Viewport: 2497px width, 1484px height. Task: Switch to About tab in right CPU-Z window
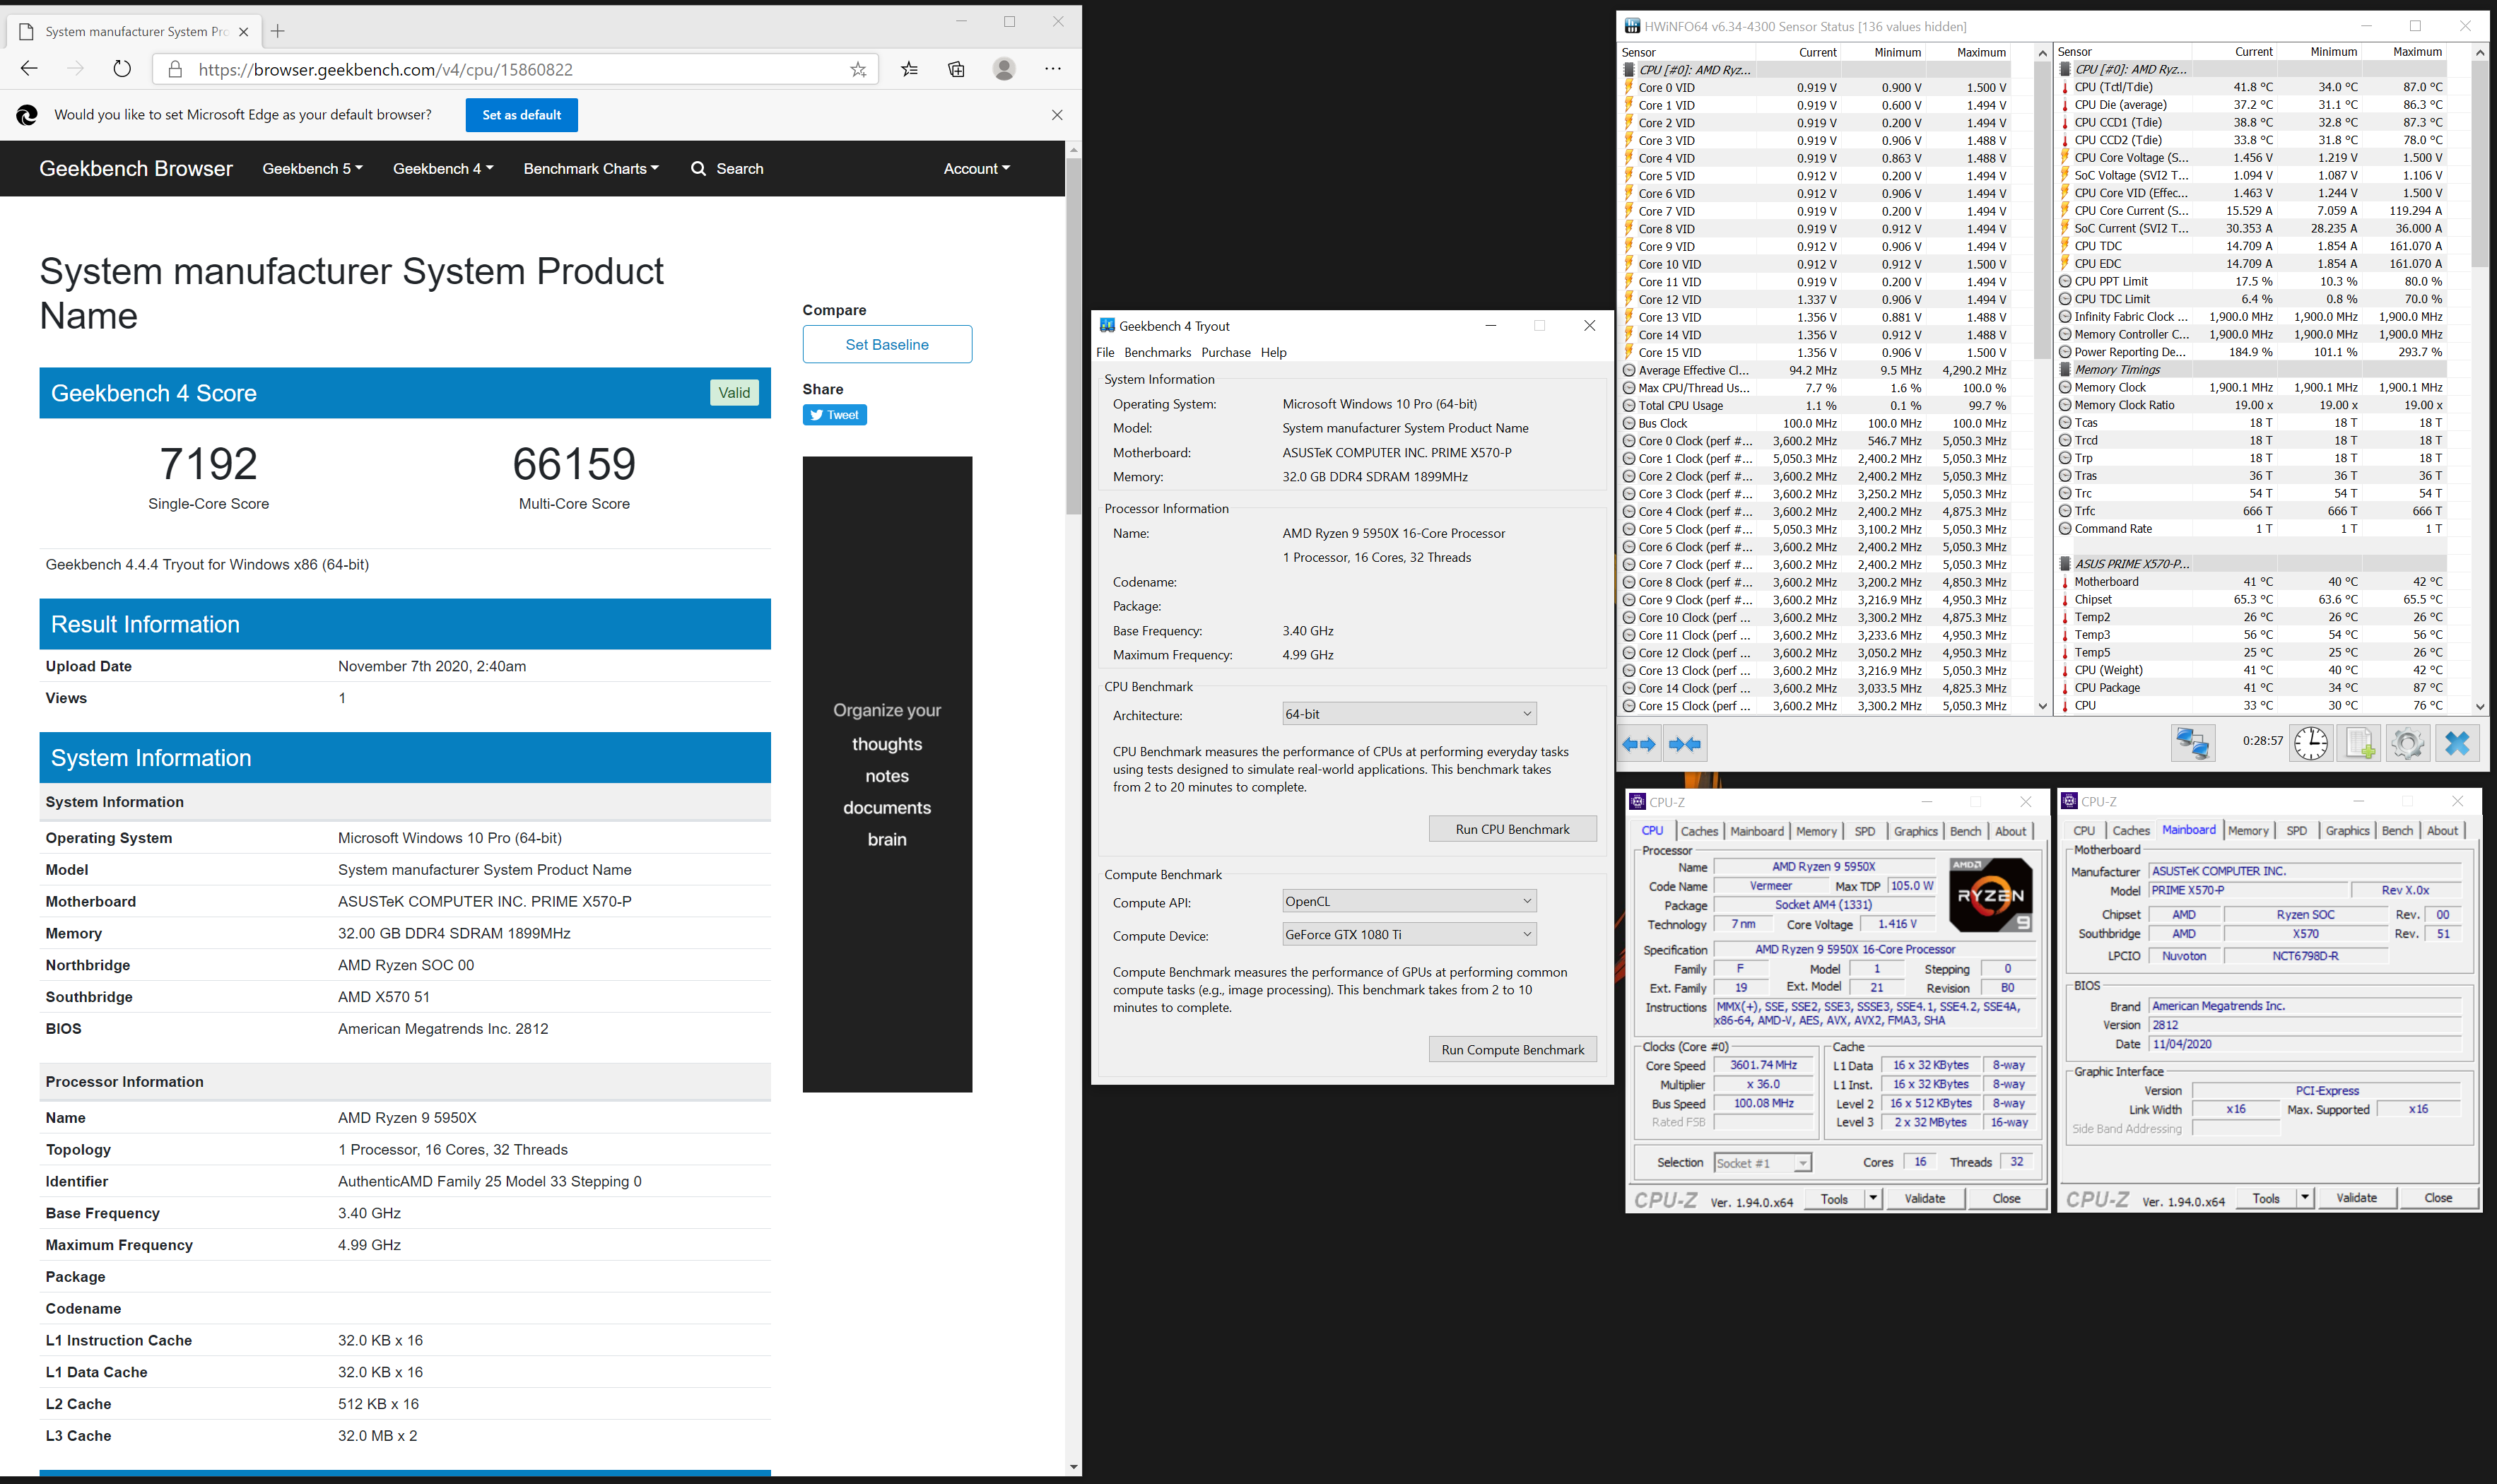coord(2442,830)
